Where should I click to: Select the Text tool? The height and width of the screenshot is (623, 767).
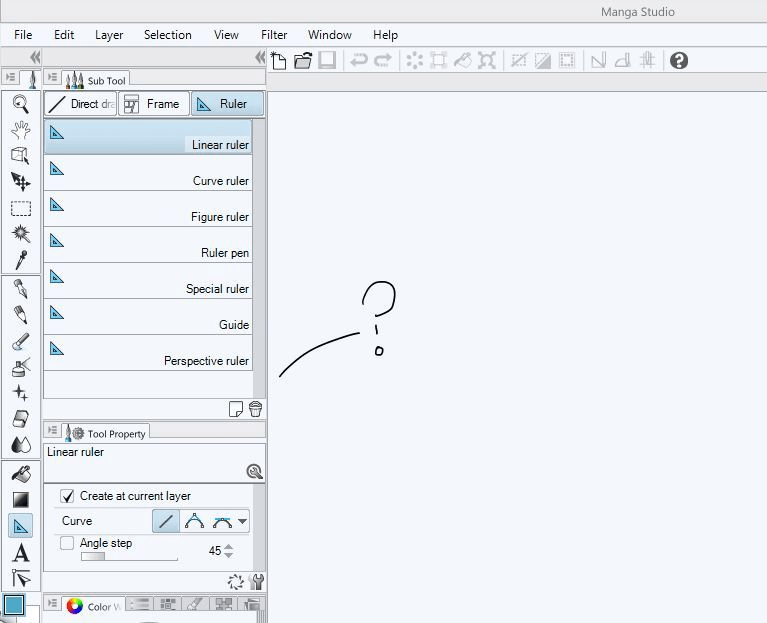21,553
